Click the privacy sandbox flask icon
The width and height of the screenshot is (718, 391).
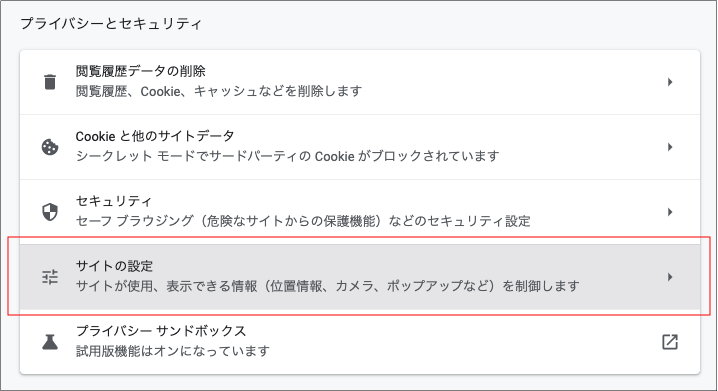coord(50,342)
